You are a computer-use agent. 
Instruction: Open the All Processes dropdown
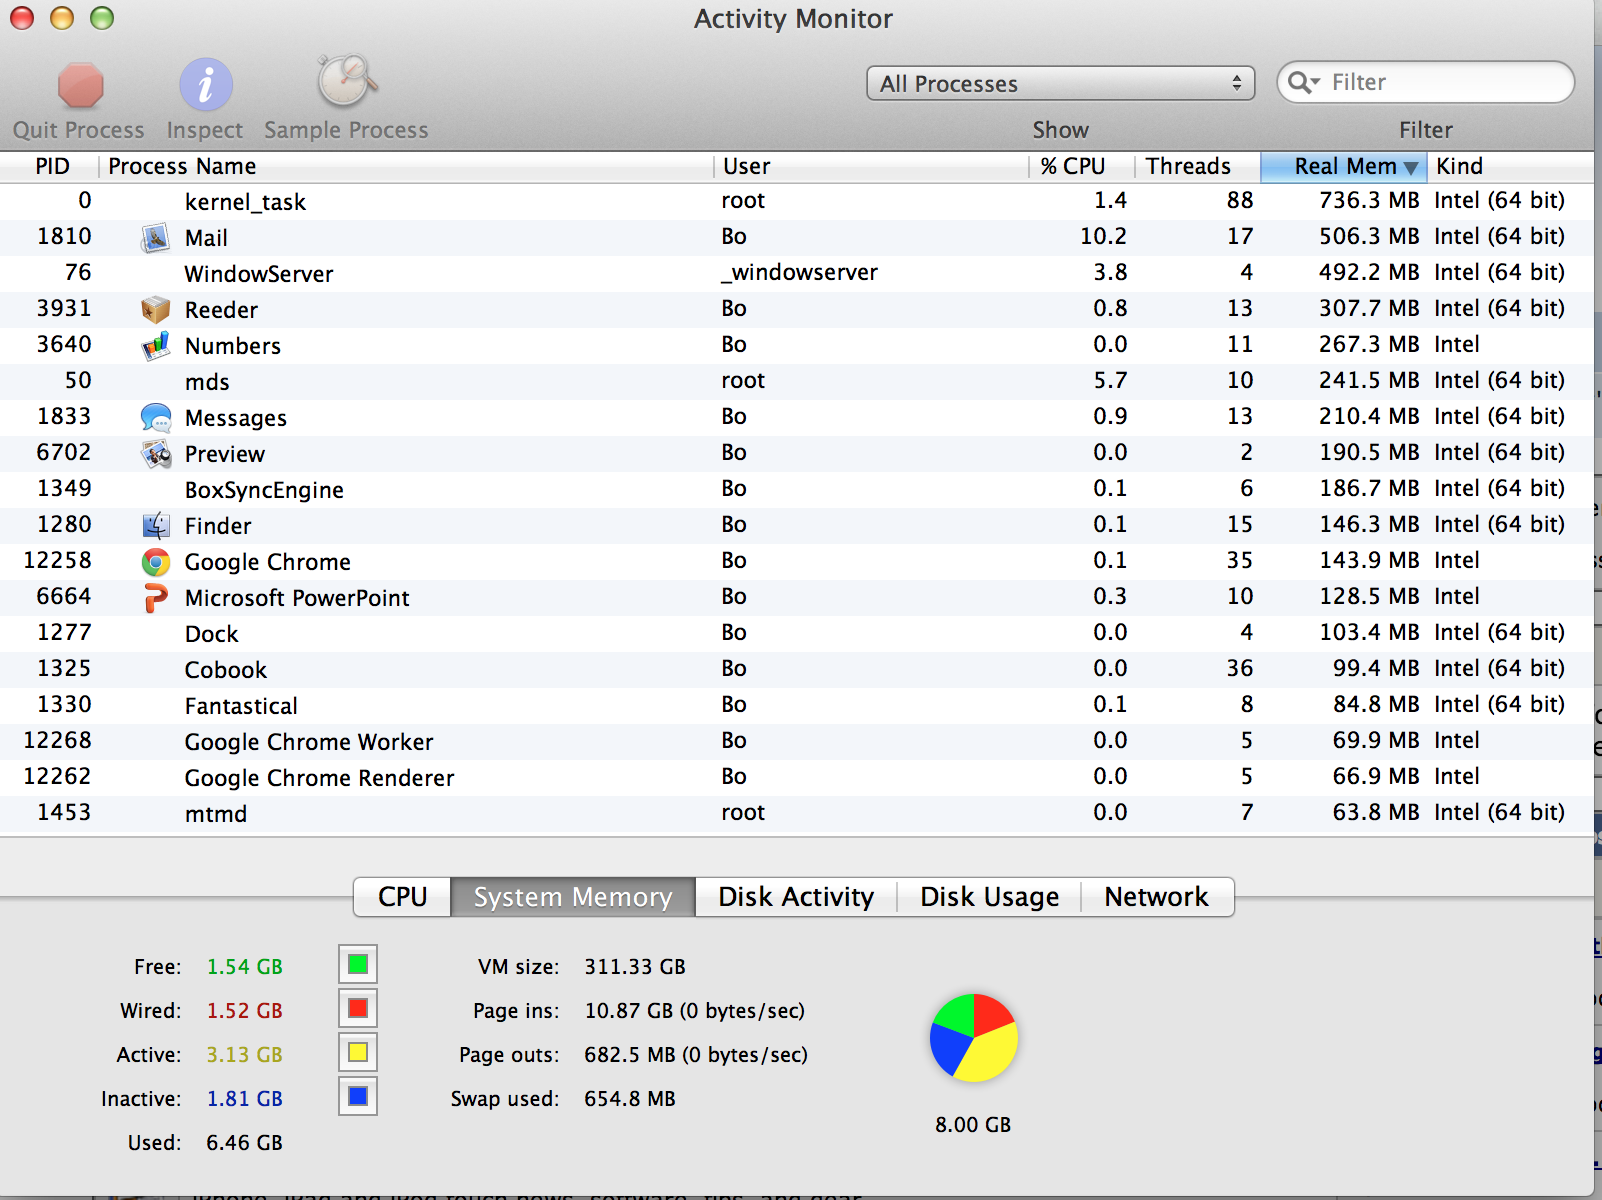click(1061, 84)
